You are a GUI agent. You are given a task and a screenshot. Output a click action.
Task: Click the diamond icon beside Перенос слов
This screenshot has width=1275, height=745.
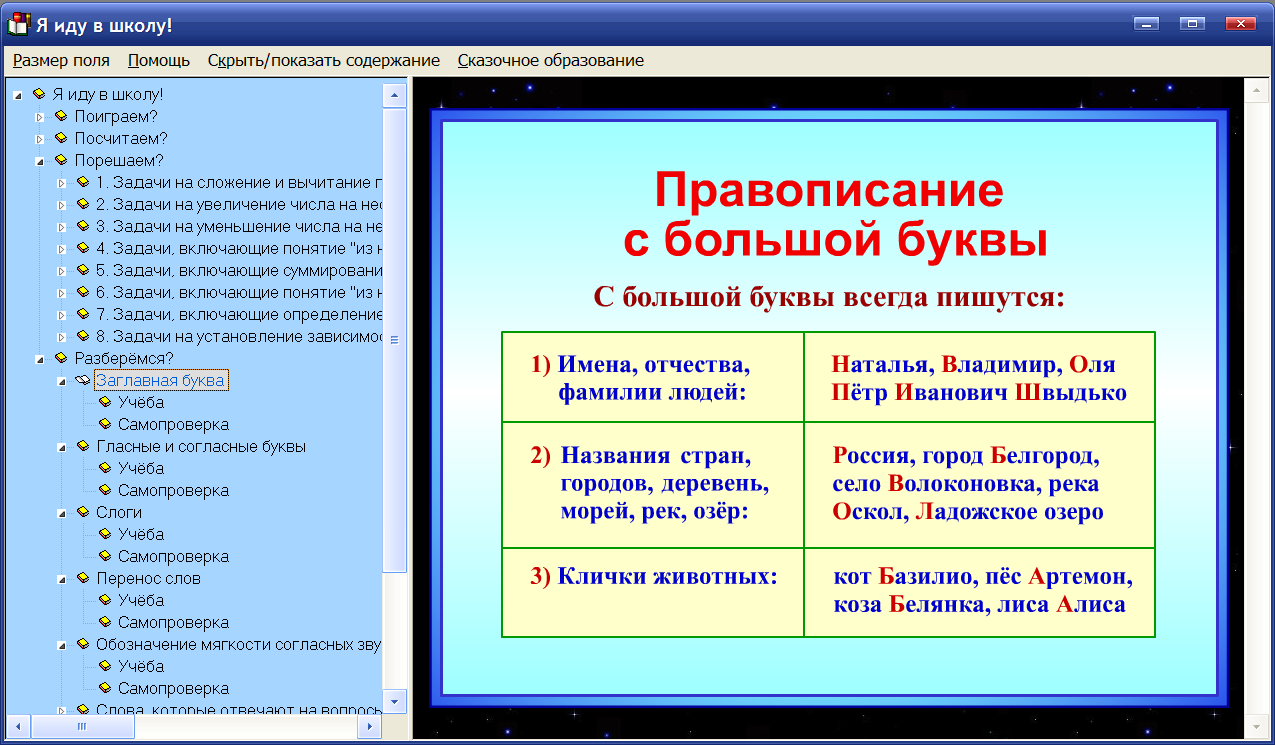(83, 578)
